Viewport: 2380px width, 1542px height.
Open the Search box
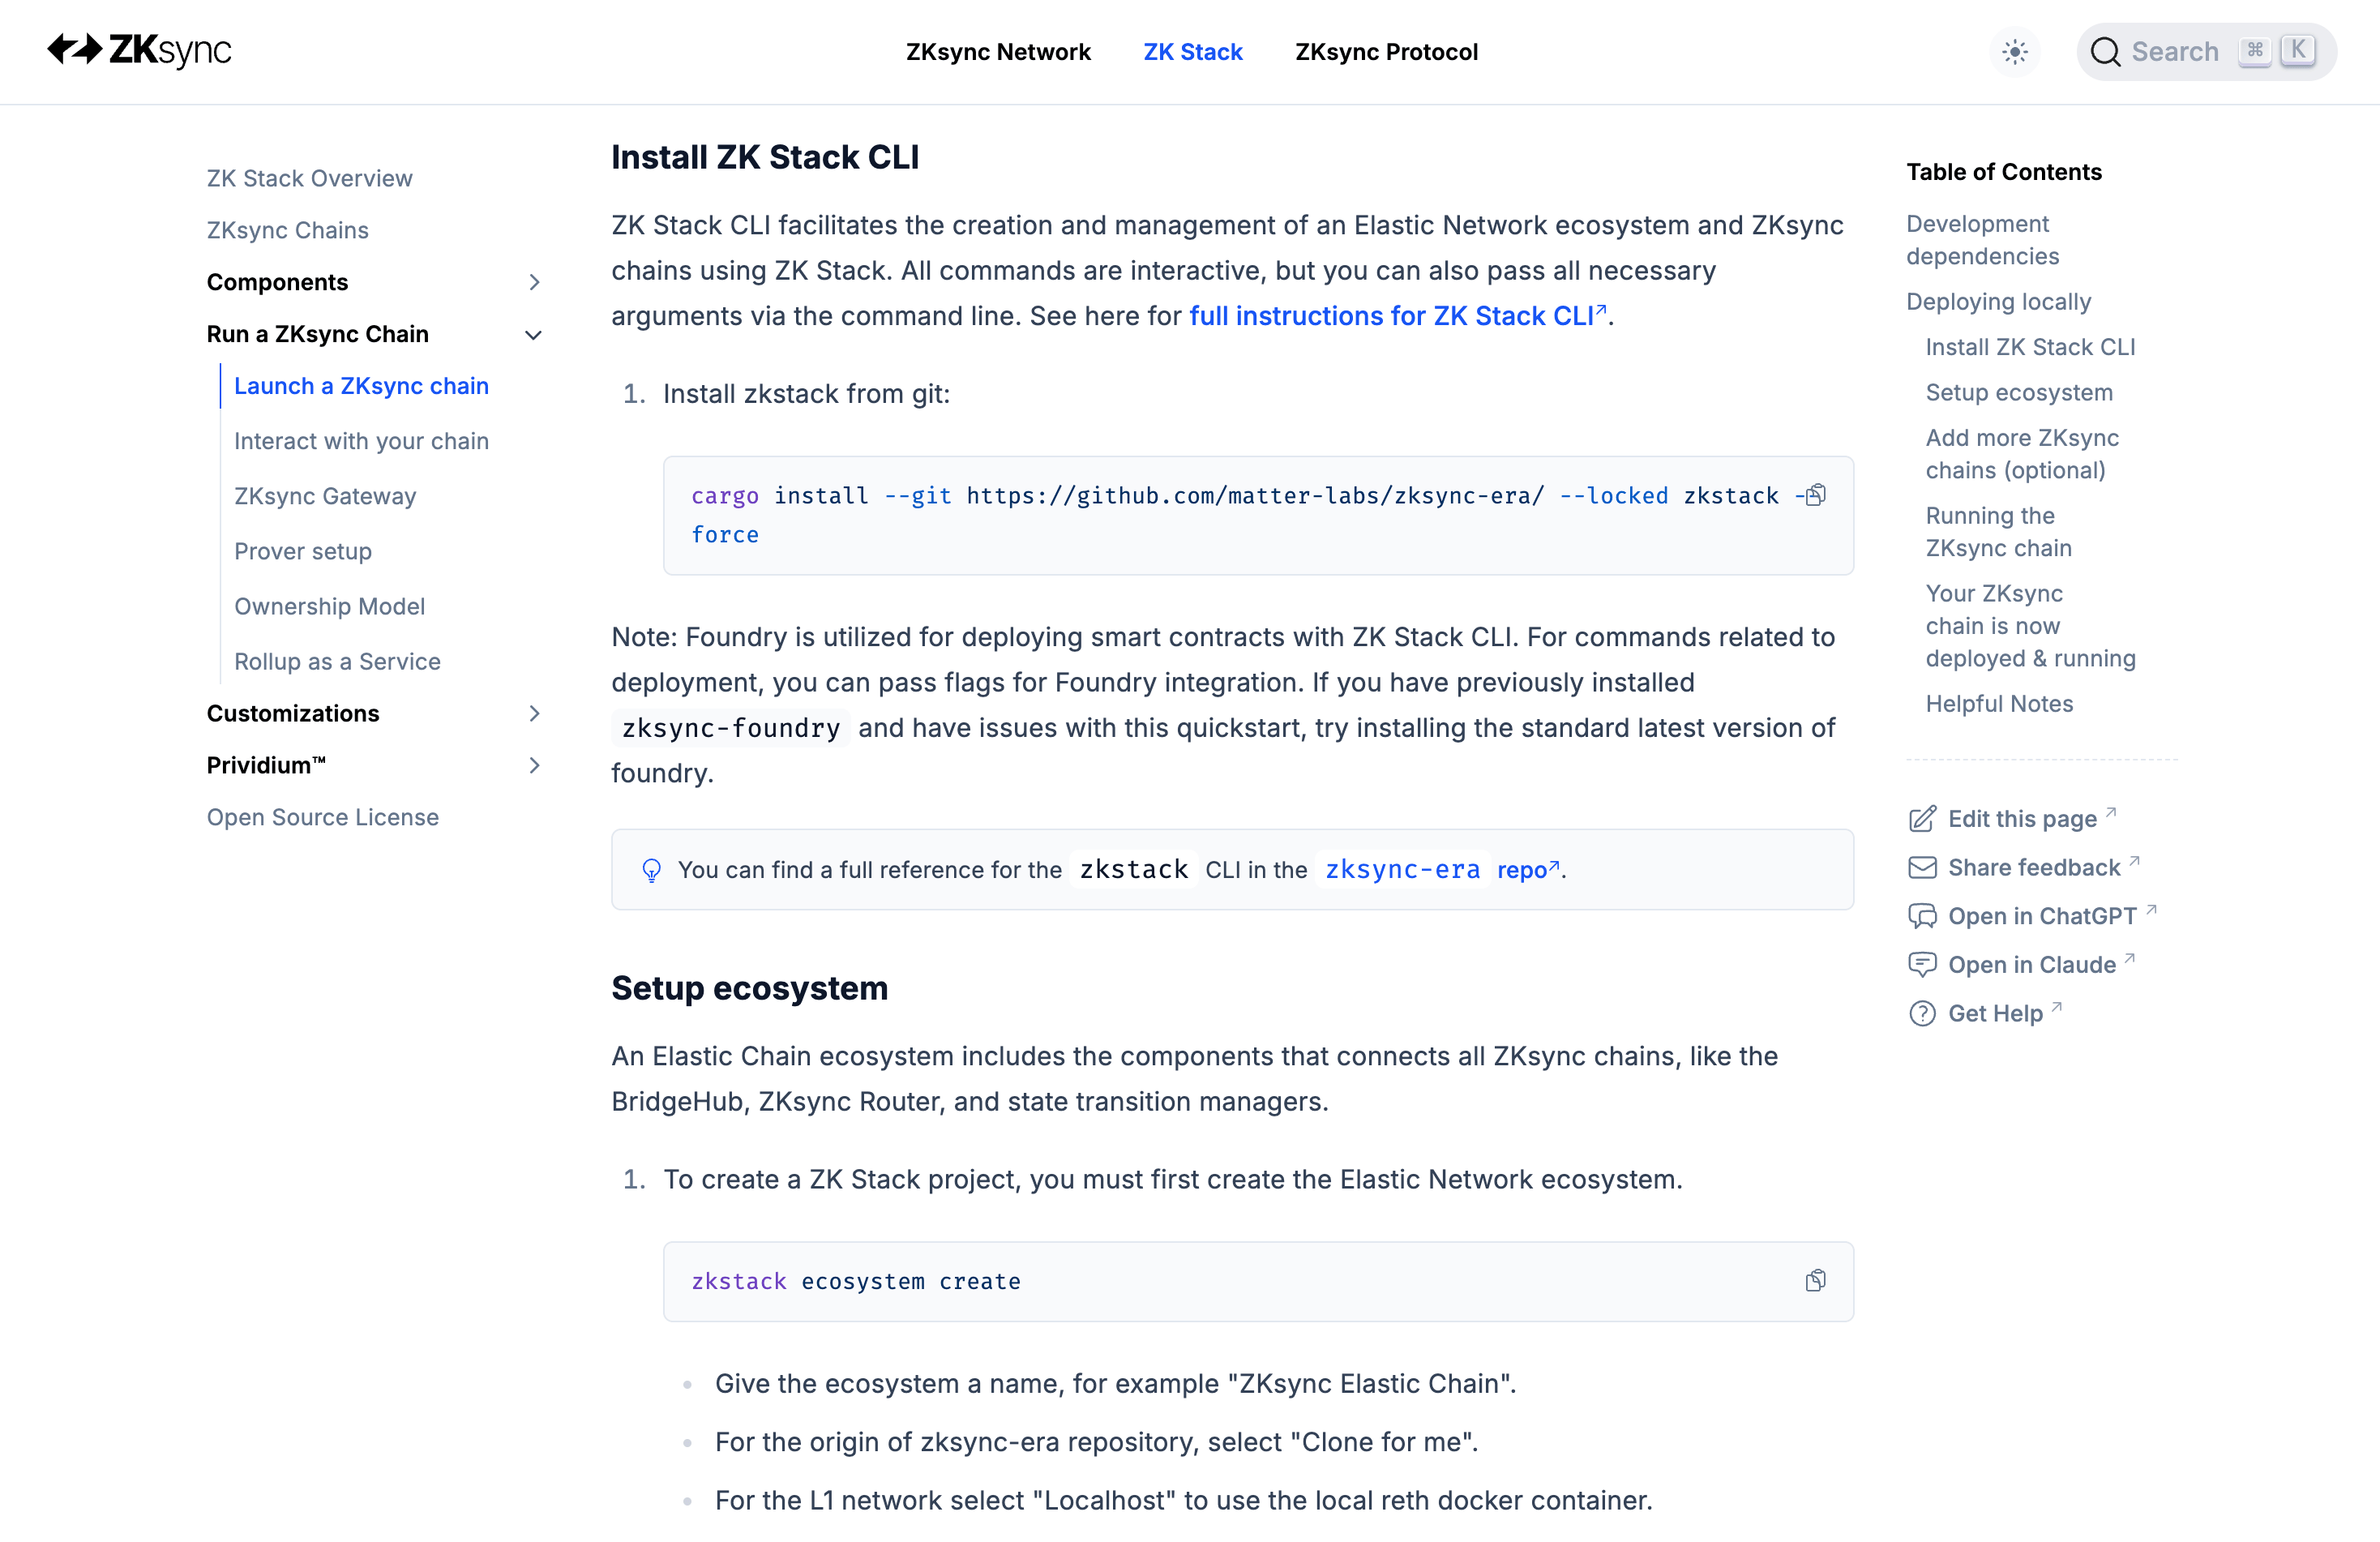point(2206,52)
